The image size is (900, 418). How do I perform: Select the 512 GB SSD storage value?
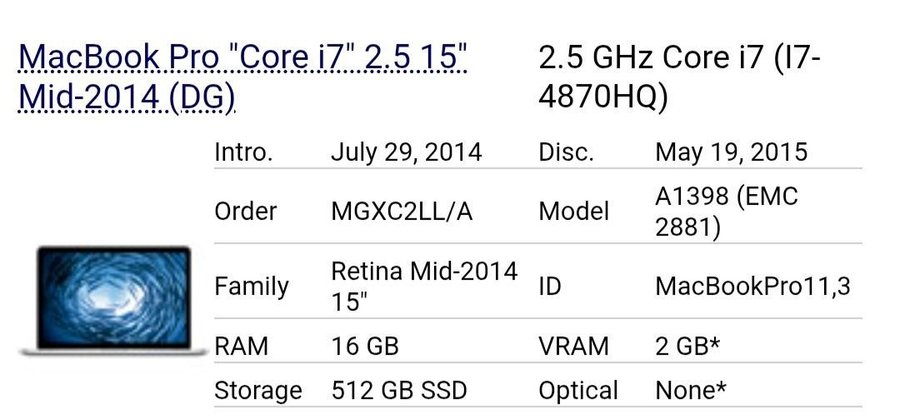(399, 390)
